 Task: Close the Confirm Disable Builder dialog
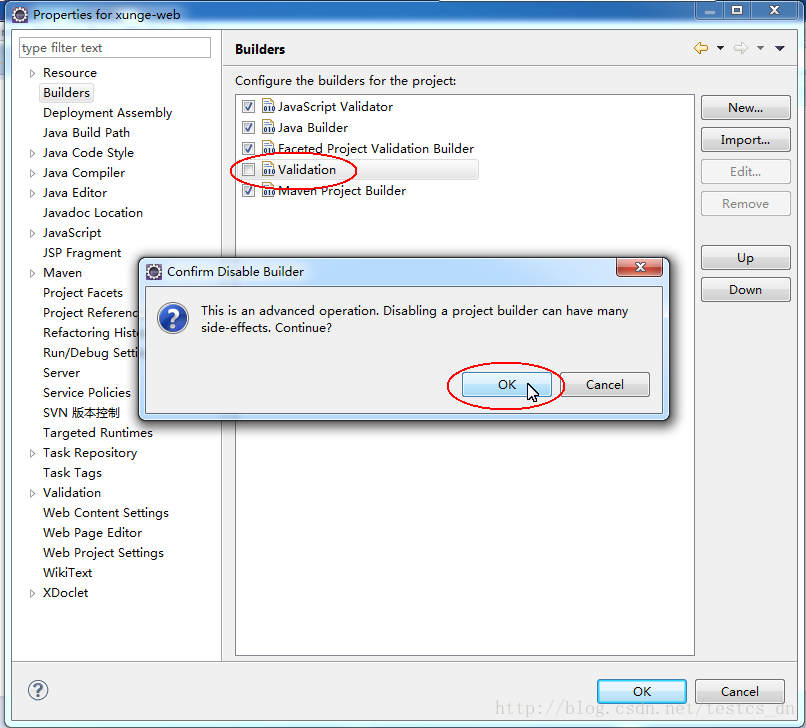pyautogui.click(x=639, y=267)
